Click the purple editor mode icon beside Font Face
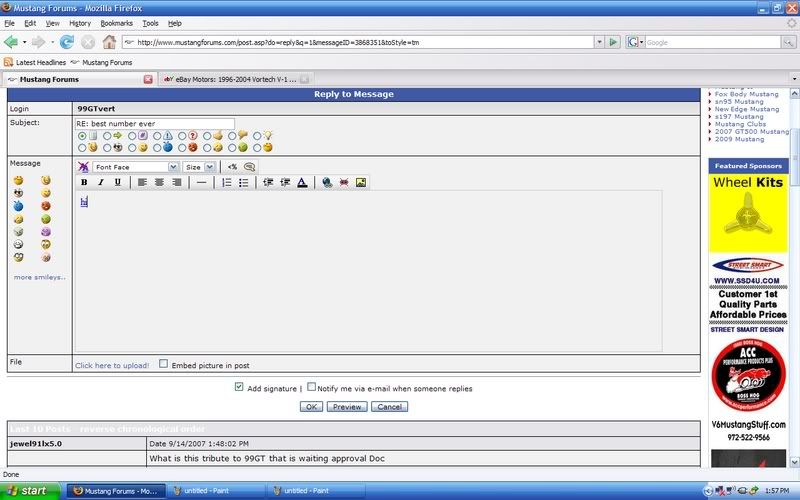The image size is (800, 500). tap(84, 167)
